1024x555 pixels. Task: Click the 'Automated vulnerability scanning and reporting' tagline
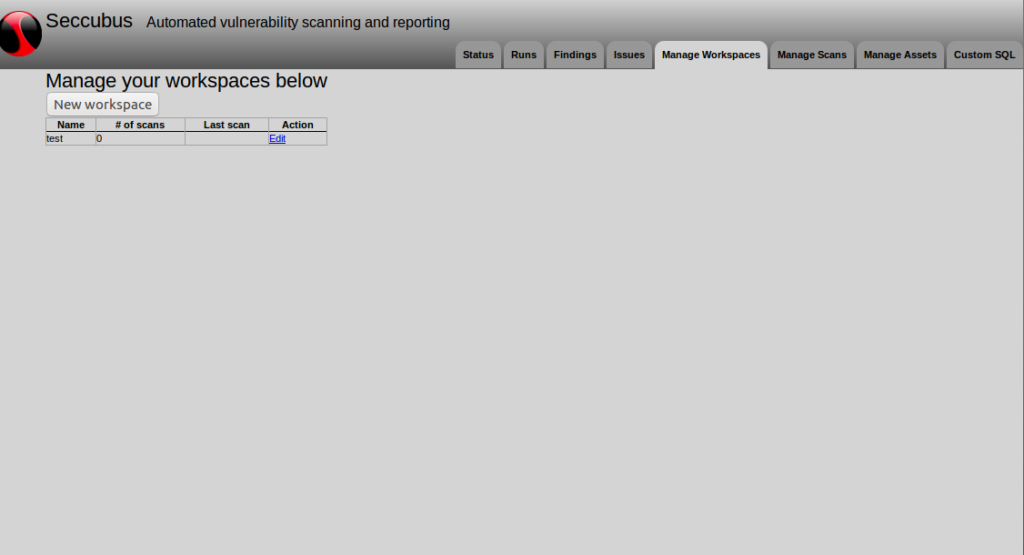click(x=298, y=22)
